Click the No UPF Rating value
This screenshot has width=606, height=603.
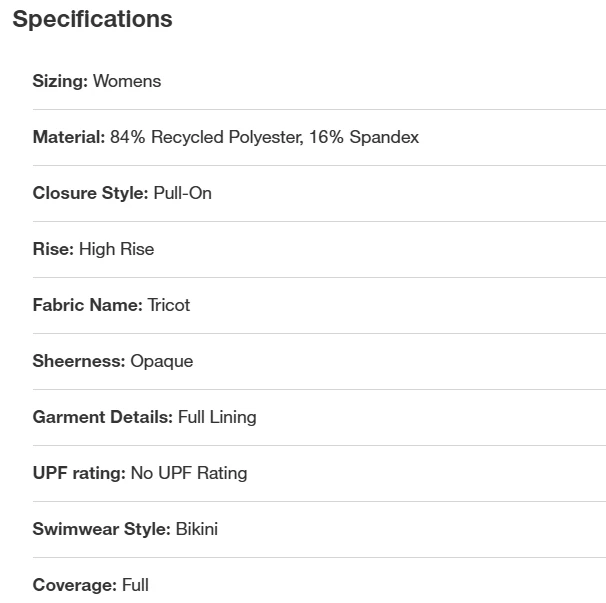[189, 473]
